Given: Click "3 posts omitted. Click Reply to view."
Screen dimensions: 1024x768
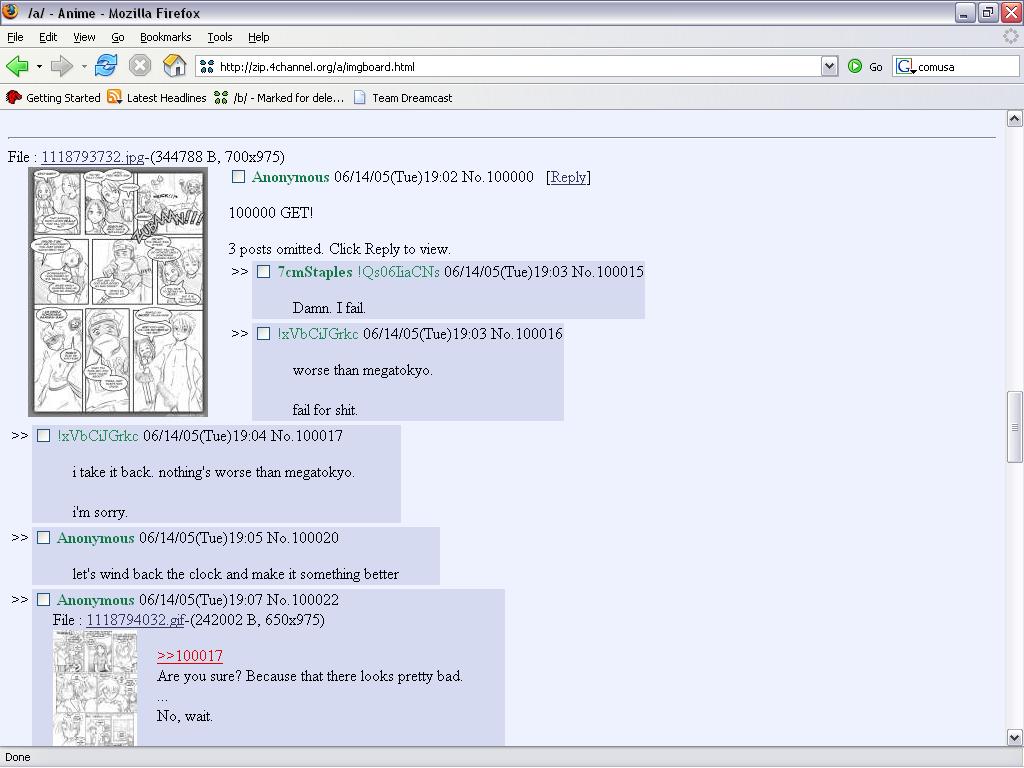Looking at the screenshot, I should coord(340,249).
